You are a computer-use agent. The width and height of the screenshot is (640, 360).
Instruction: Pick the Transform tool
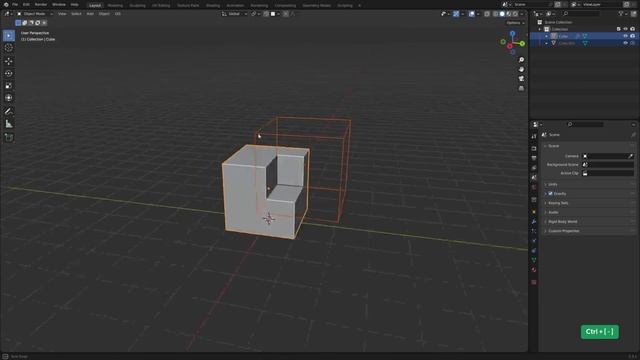click(x=9, y=98)
